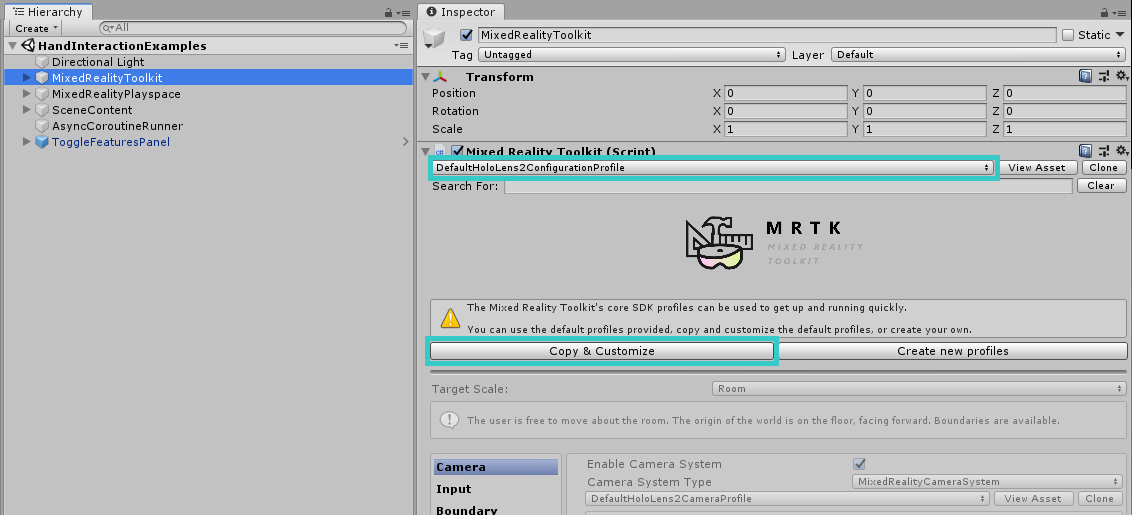
Task: Expand SceneContent in Hierarchy
Action: click(x=27, y=110)
